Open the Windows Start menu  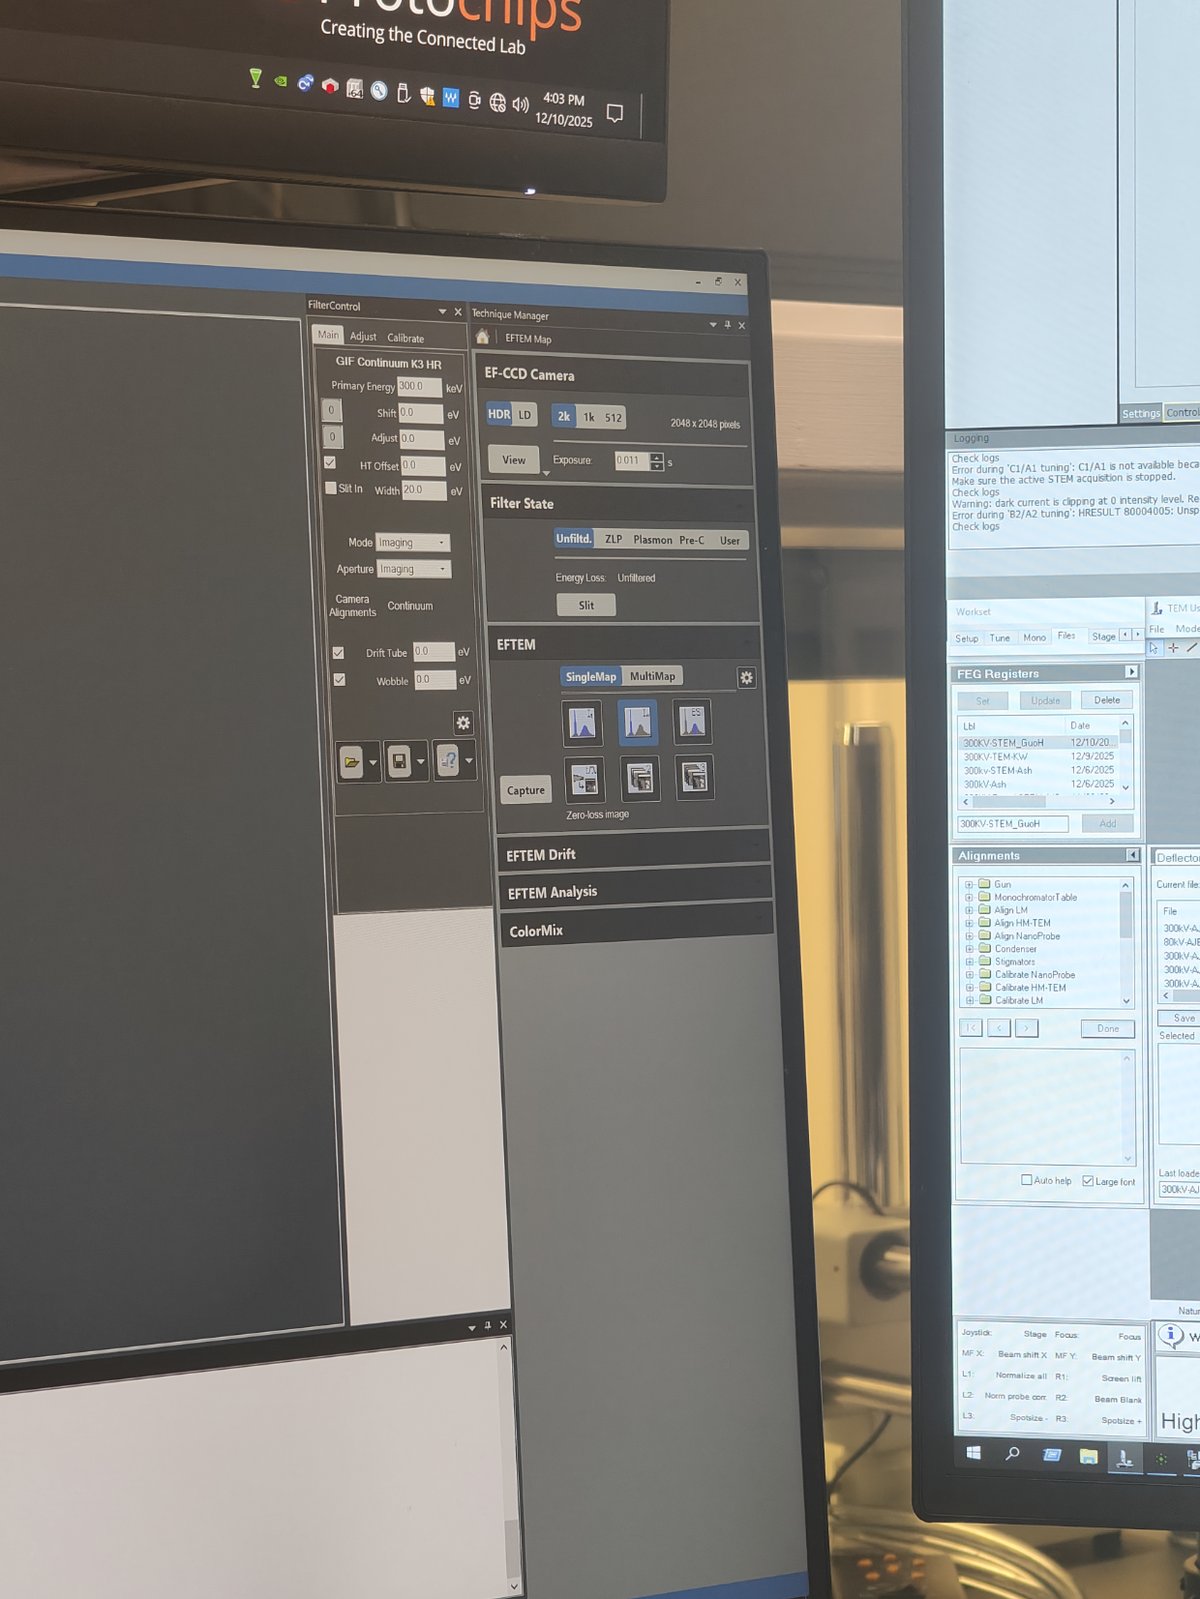973,1453
